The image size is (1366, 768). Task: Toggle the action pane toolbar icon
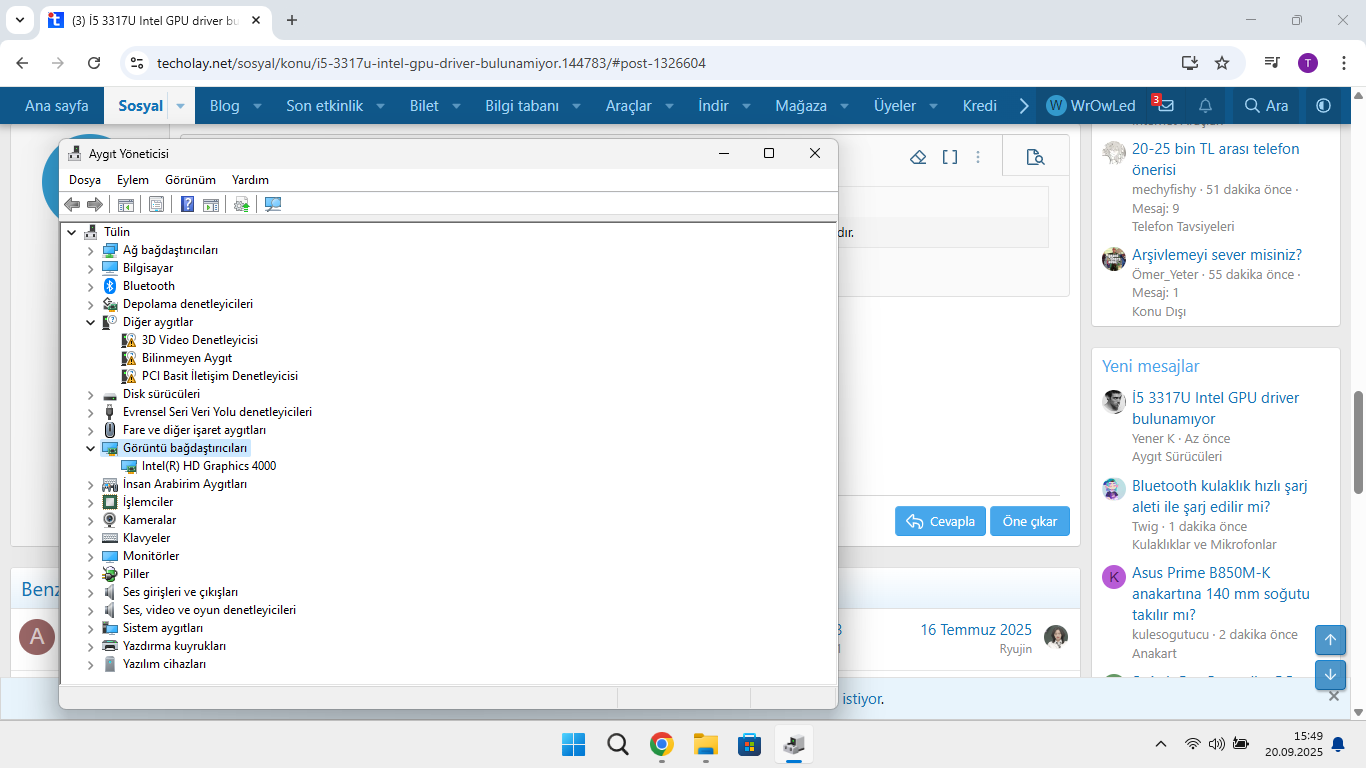click(211, 204)
